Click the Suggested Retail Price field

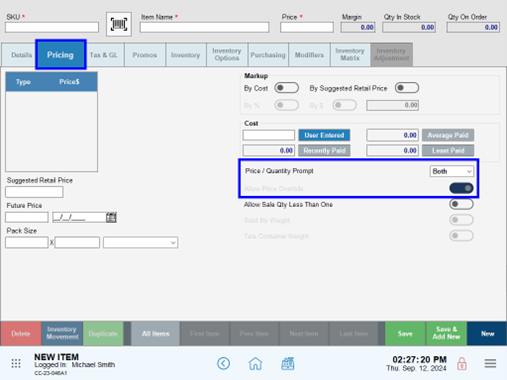(34, 192)
